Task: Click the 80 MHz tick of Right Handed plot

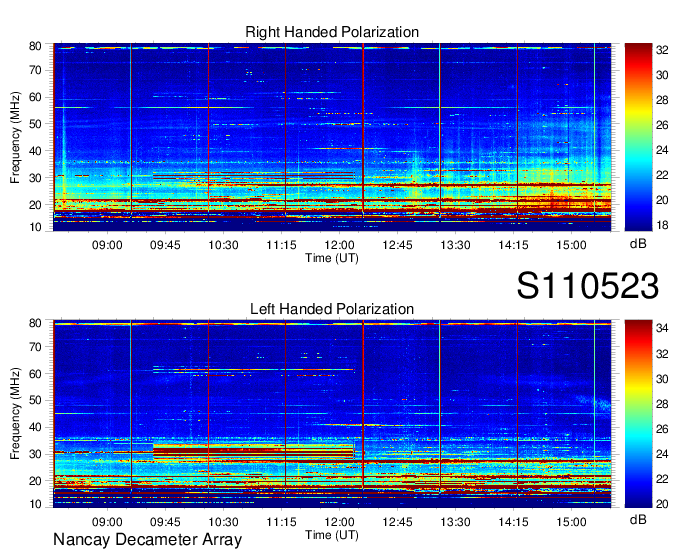Action: coord(35,46)
